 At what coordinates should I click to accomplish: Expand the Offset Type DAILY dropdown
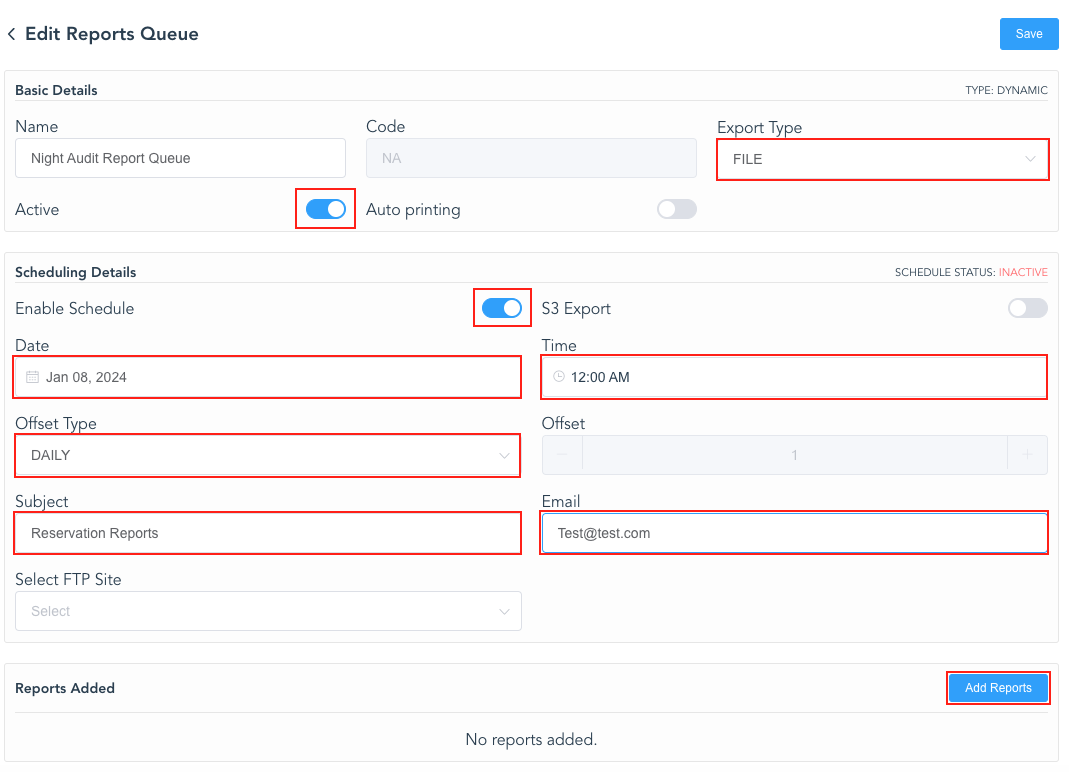coord(267,455)
